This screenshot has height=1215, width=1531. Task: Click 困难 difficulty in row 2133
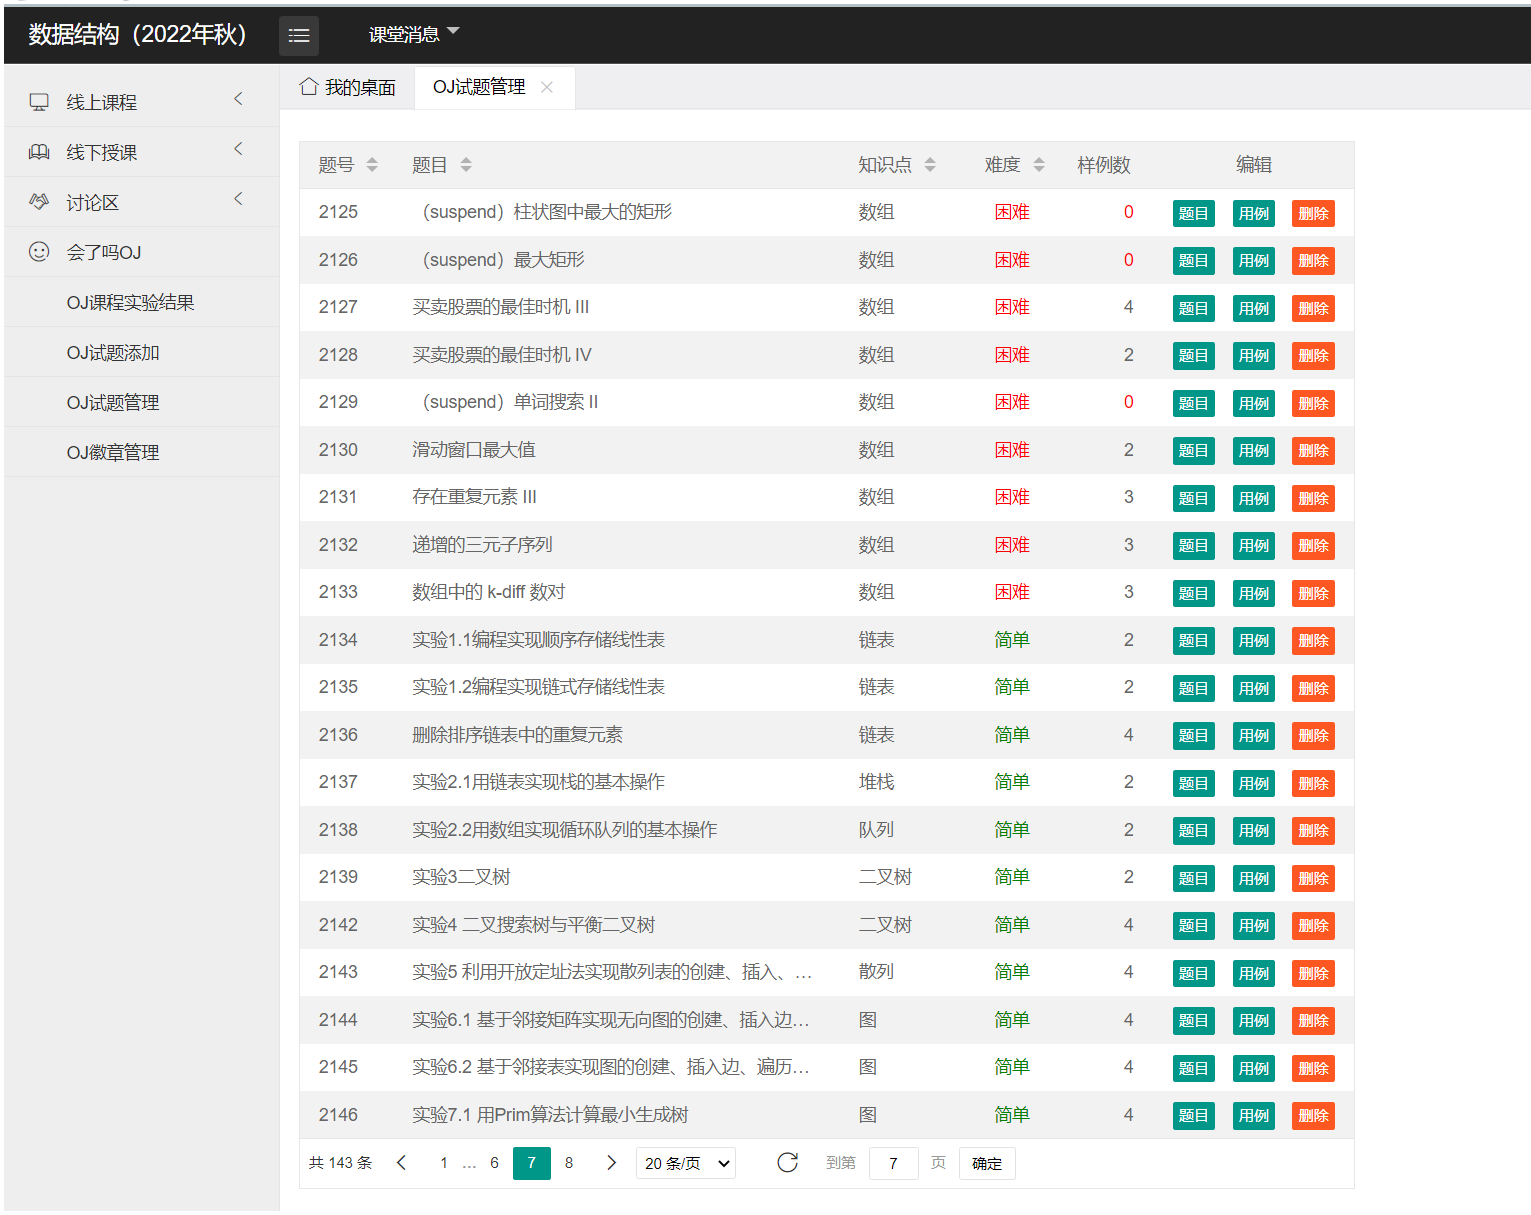[1012, 592]
